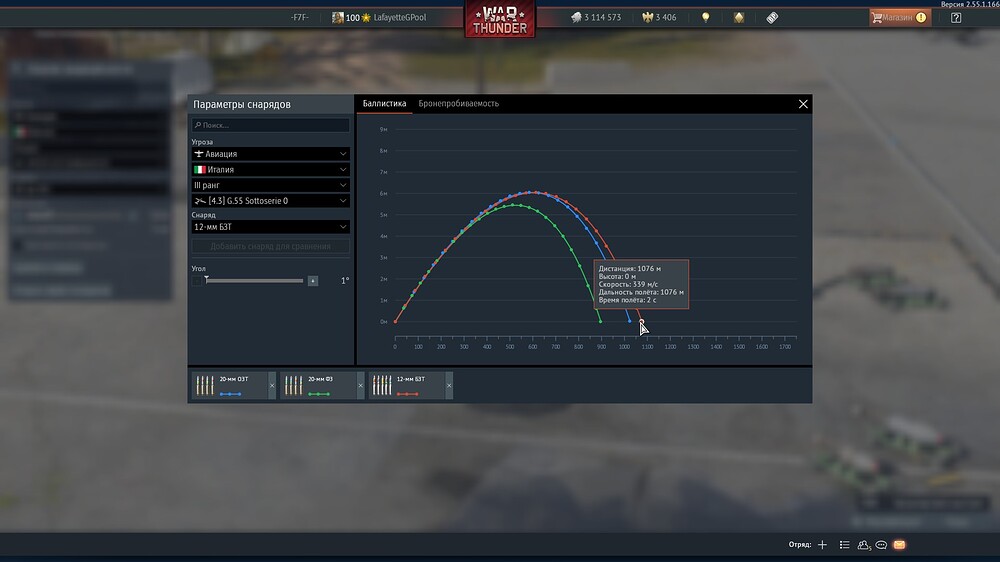Select the 20-мм ОЗТ shell card
The image size is (1000, 562).
[230, 385]
